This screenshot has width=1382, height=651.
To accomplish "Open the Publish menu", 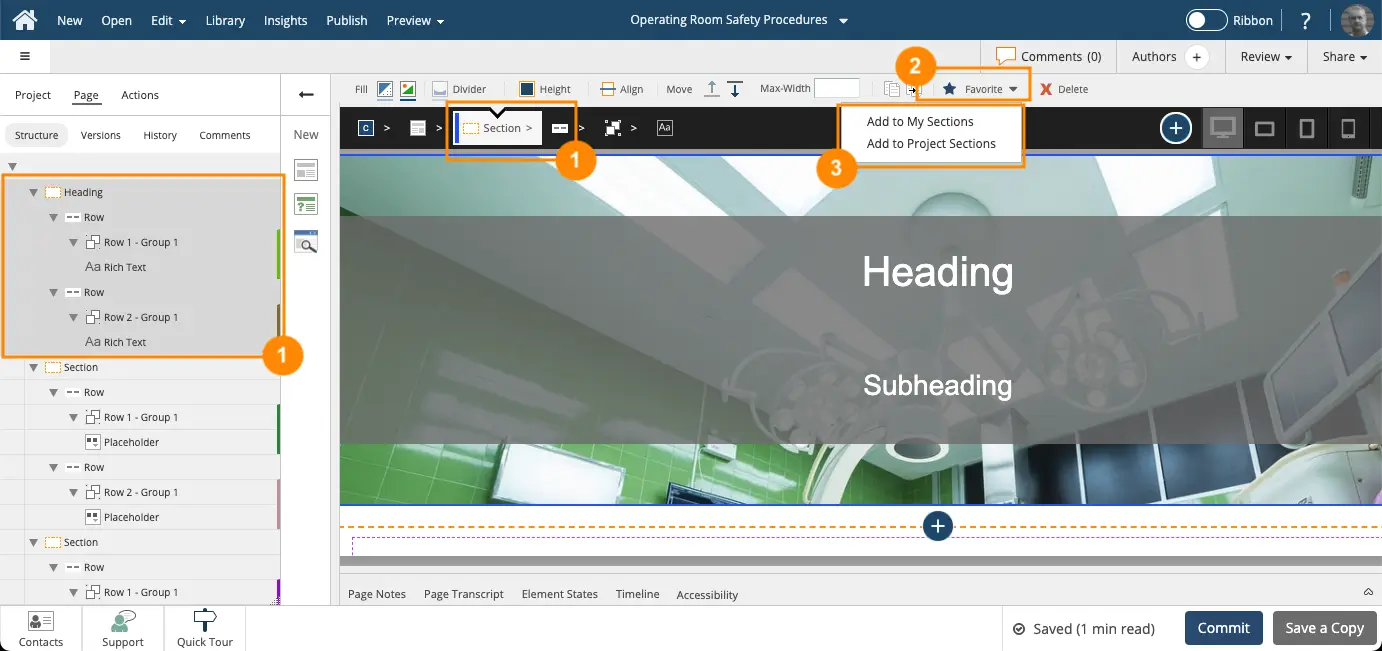I will click(347, 20).
